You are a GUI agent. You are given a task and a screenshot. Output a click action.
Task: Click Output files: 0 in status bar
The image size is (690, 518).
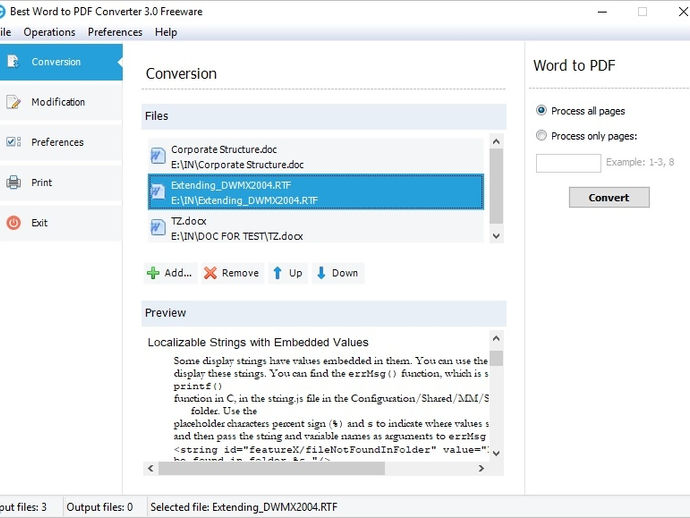(x=99, y=507)
